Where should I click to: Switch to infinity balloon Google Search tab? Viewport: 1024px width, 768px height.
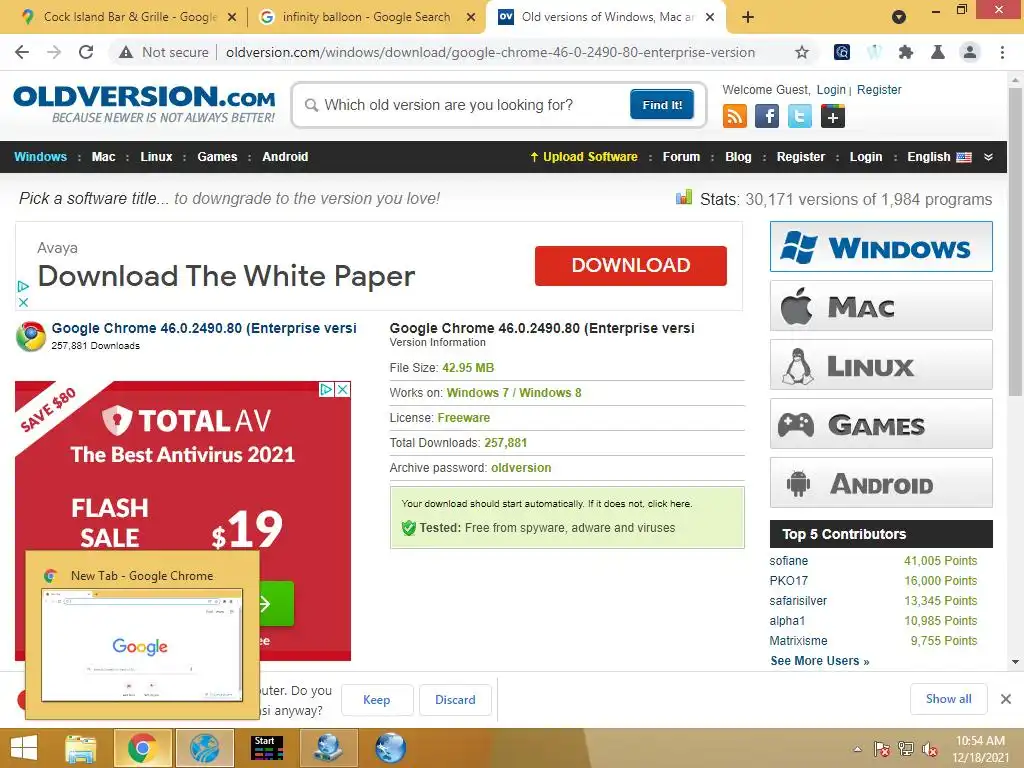pos(366,17)
